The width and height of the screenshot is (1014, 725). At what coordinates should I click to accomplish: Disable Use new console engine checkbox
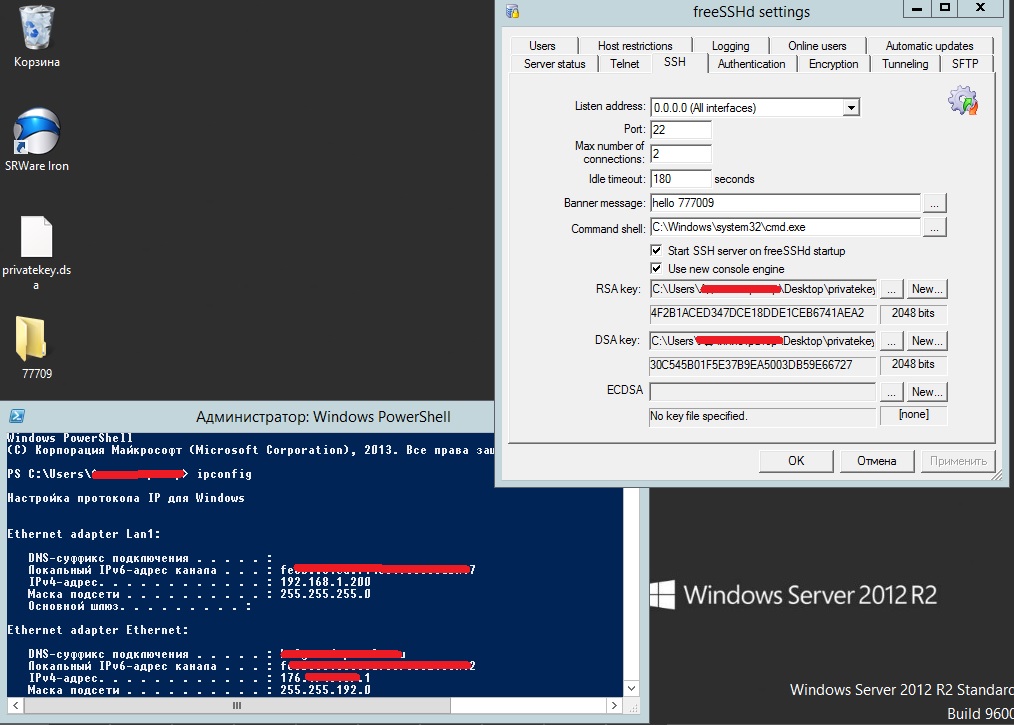(x=657, y=269)
